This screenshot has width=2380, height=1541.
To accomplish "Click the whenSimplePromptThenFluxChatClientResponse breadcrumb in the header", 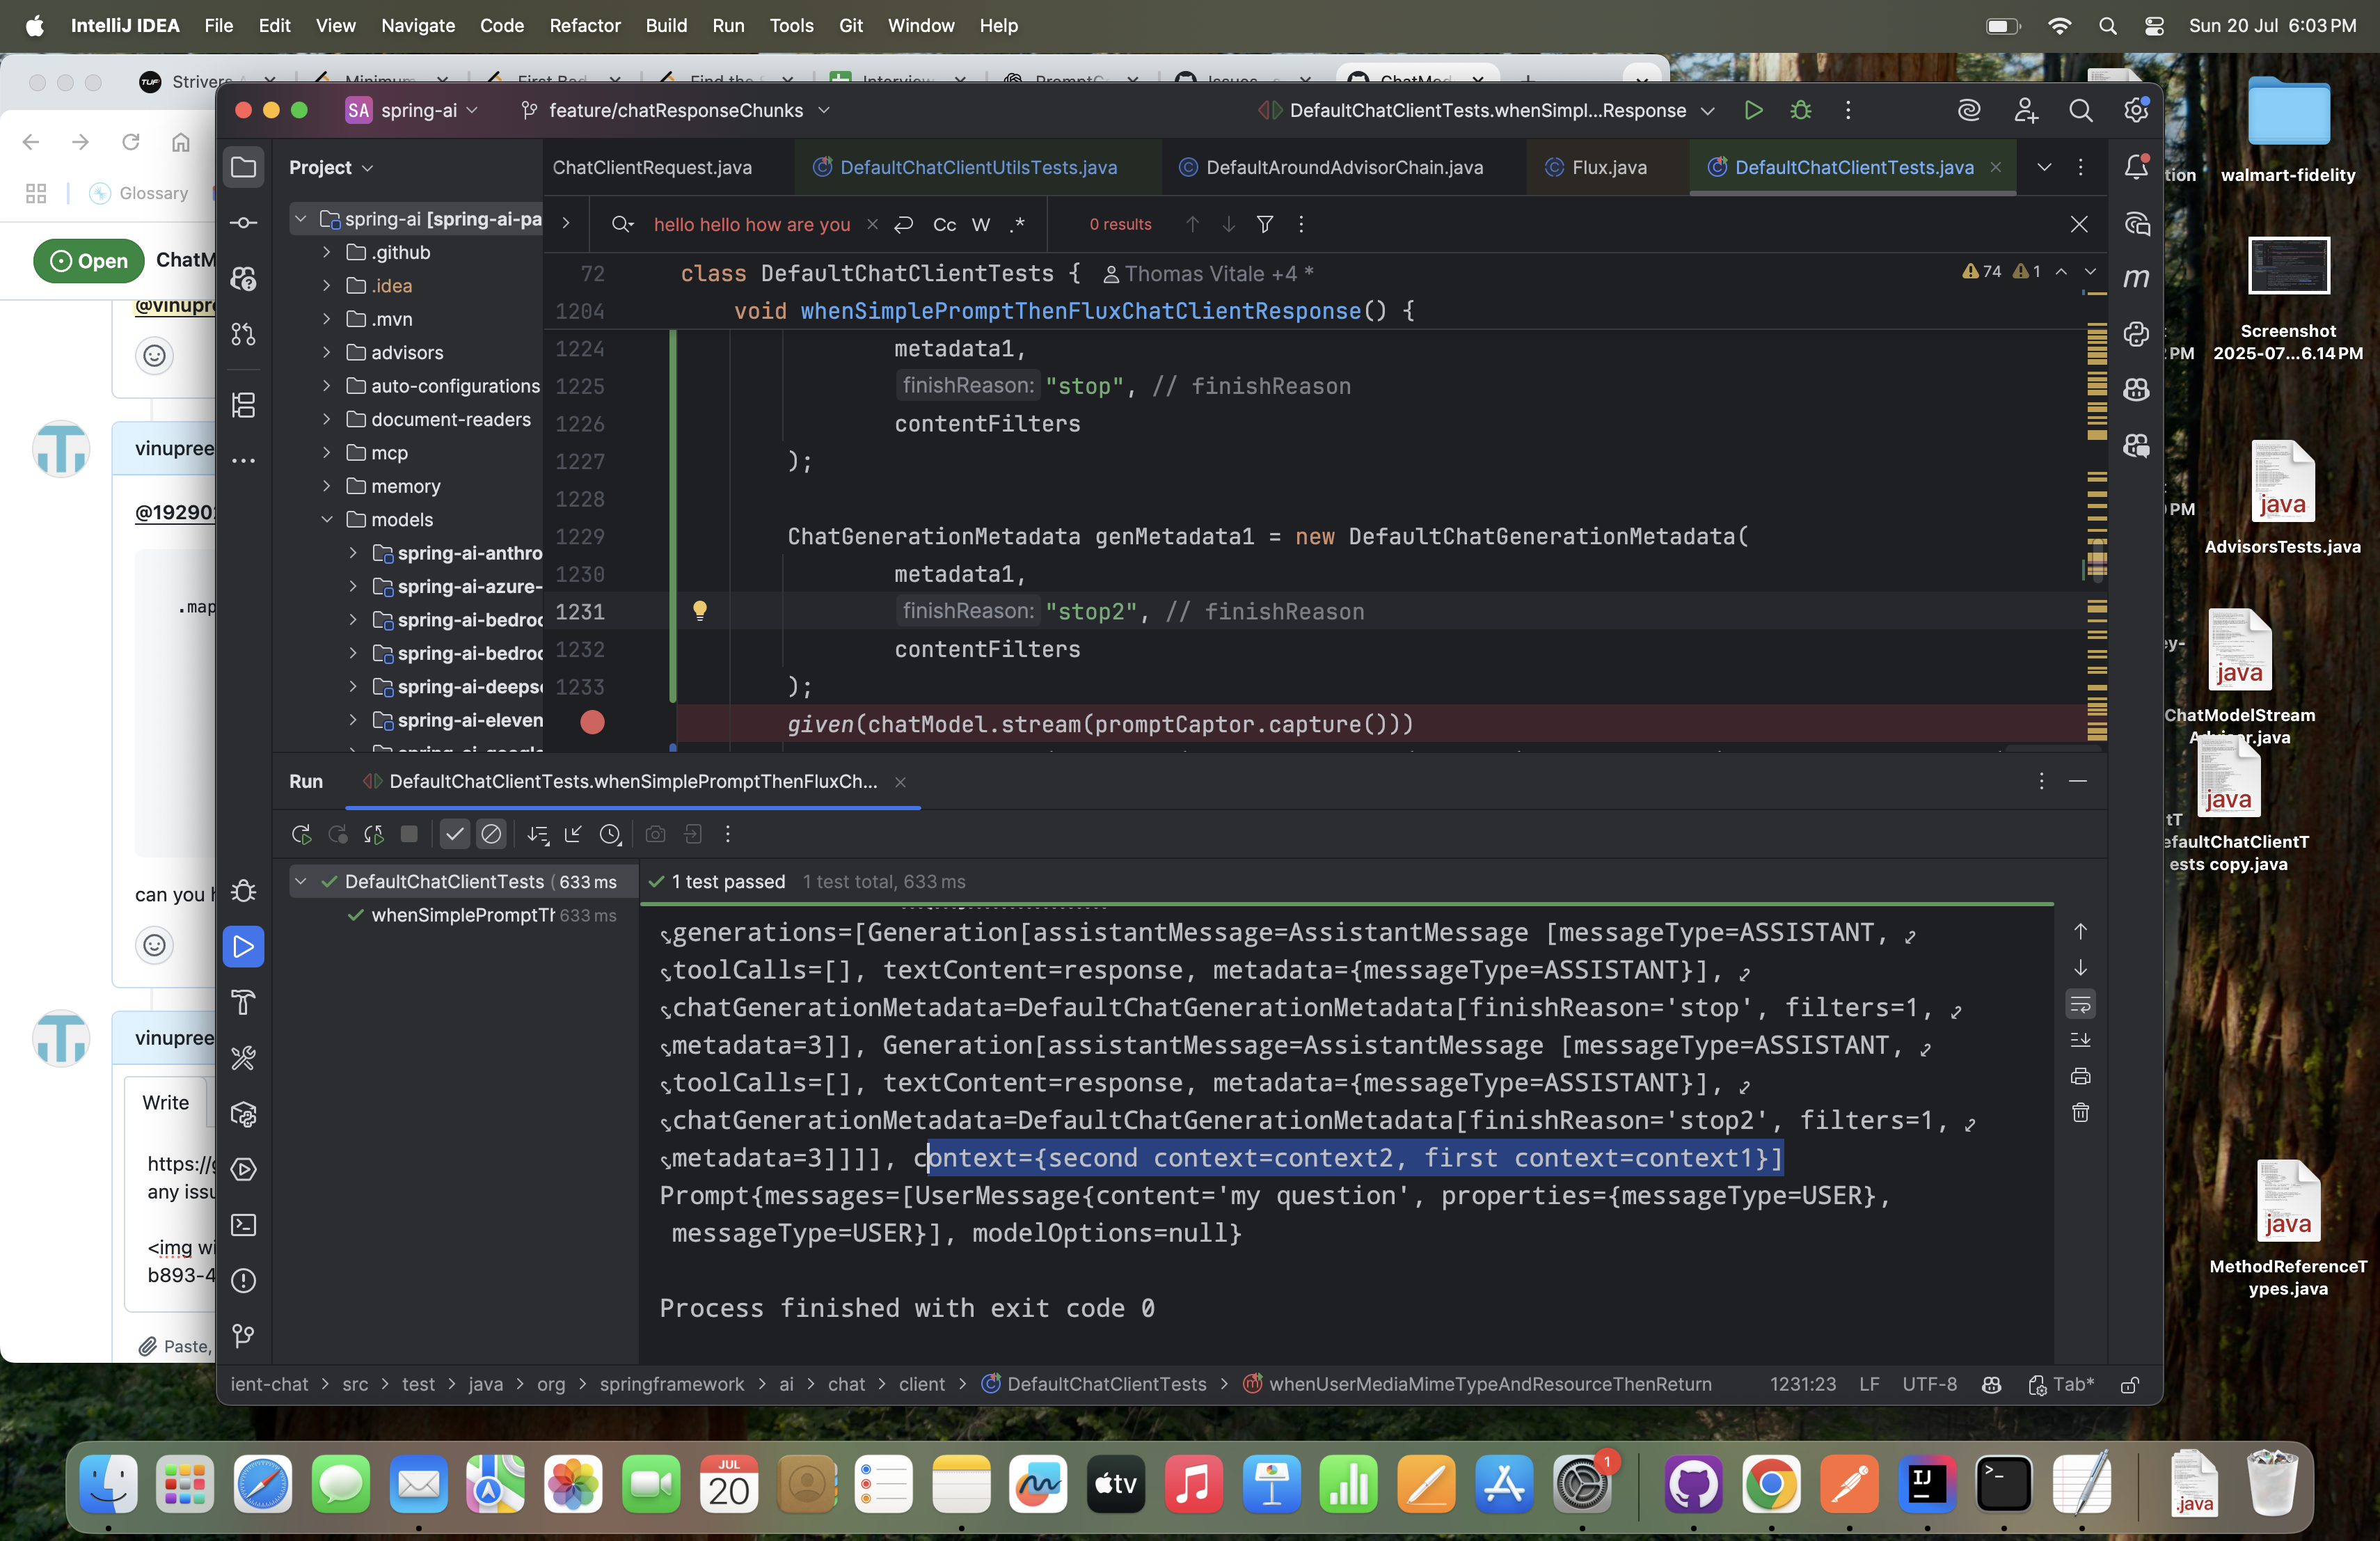I will pyautogui.click(x=1080, y=311).
